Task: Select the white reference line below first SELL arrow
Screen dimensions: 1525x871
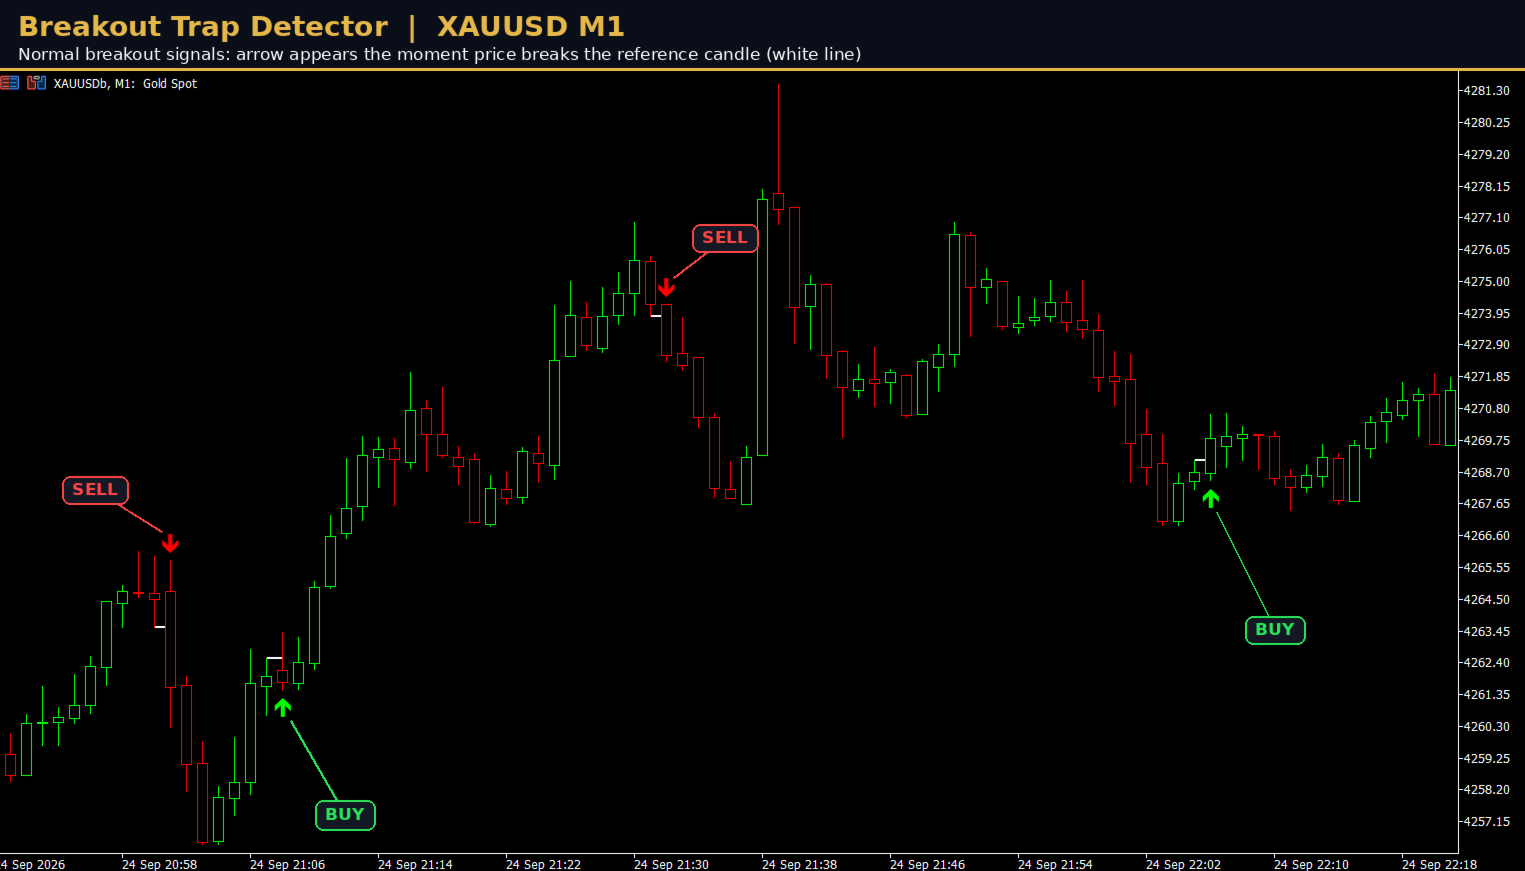Action: click(160, 627)
